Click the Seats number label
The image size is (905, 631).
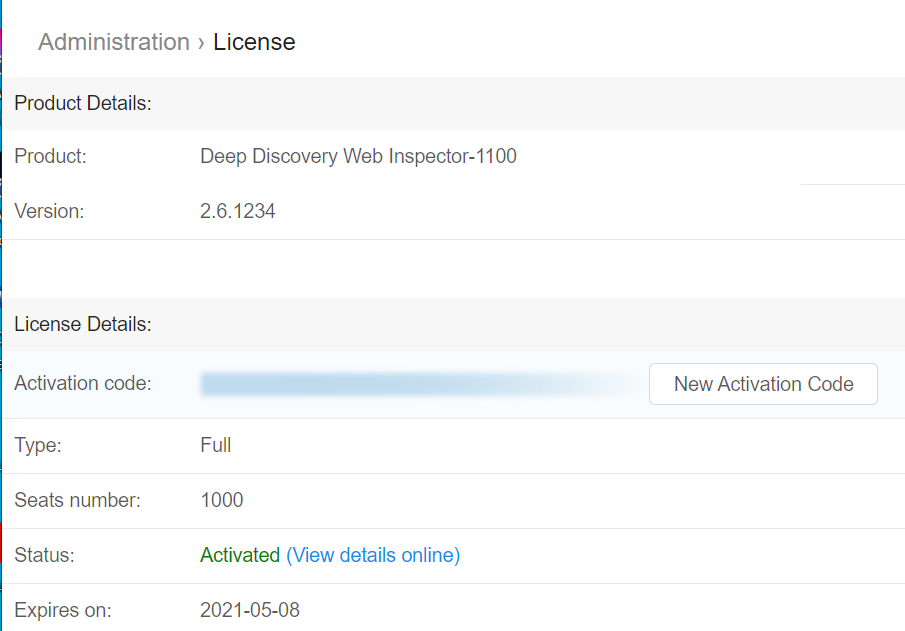pyautogui.click(x=77, y=500)
